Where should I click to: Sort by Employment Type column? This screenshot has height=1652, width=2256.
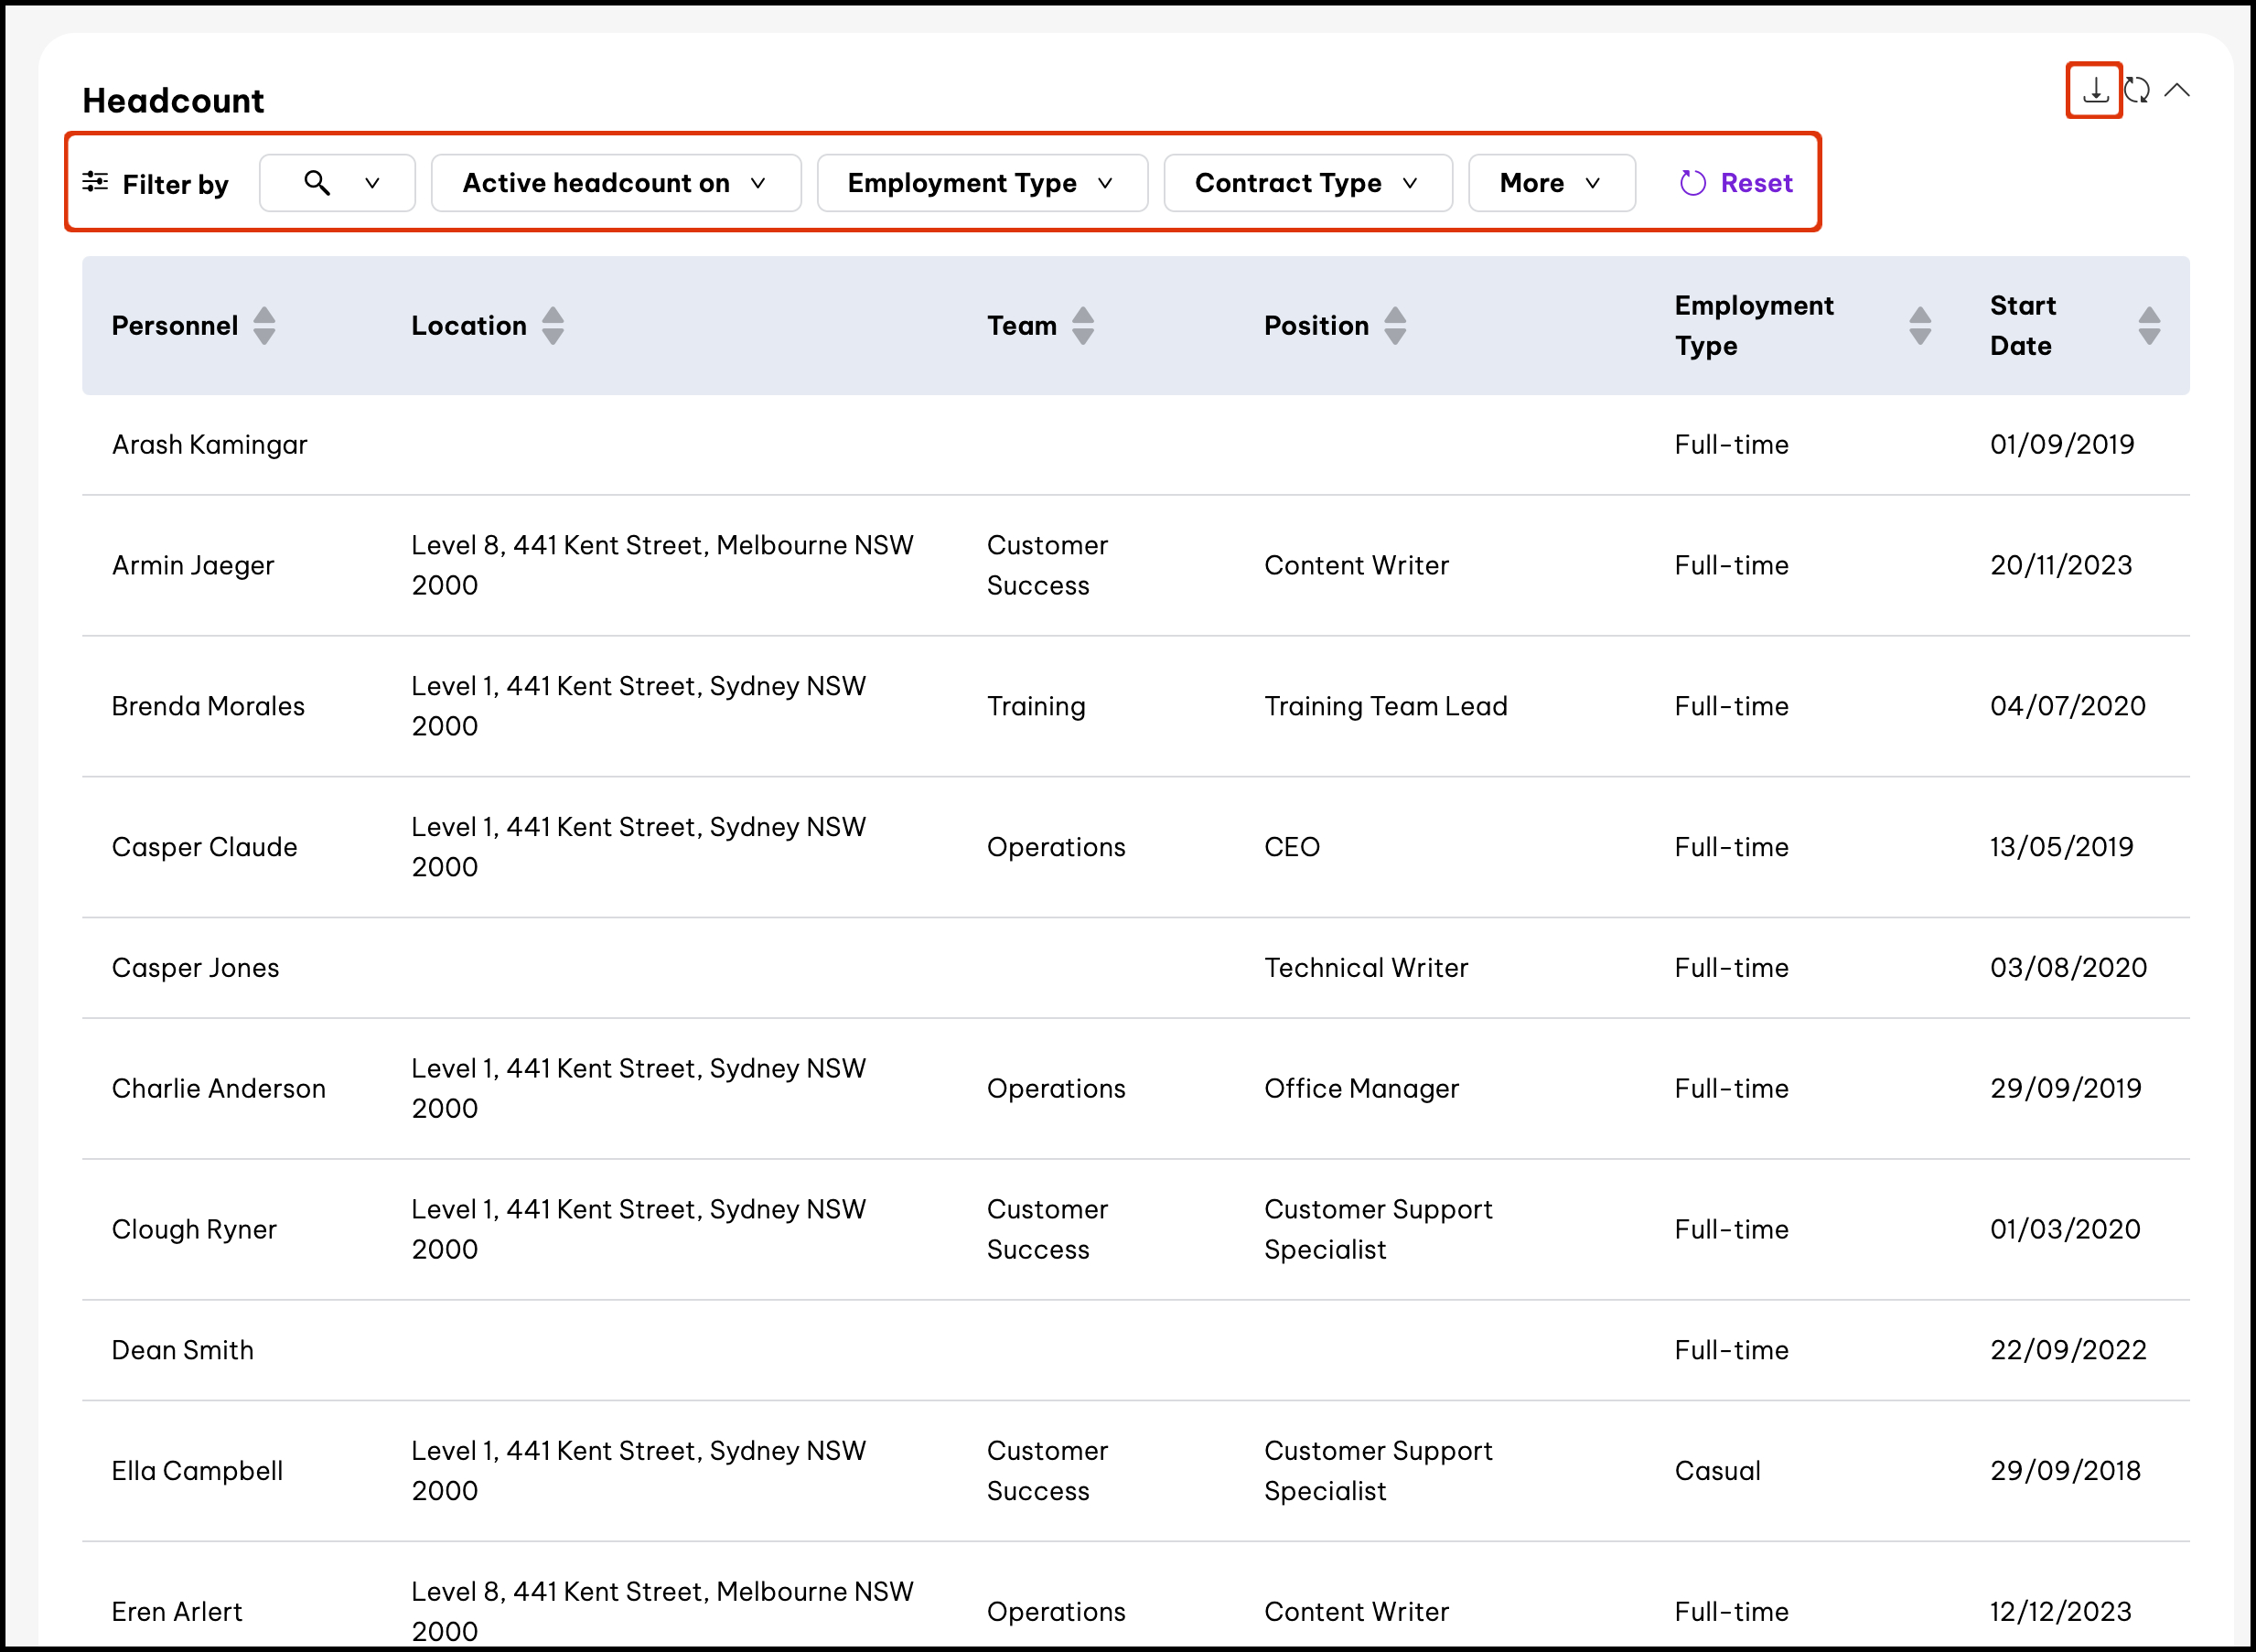click(x=1920, y=326)
